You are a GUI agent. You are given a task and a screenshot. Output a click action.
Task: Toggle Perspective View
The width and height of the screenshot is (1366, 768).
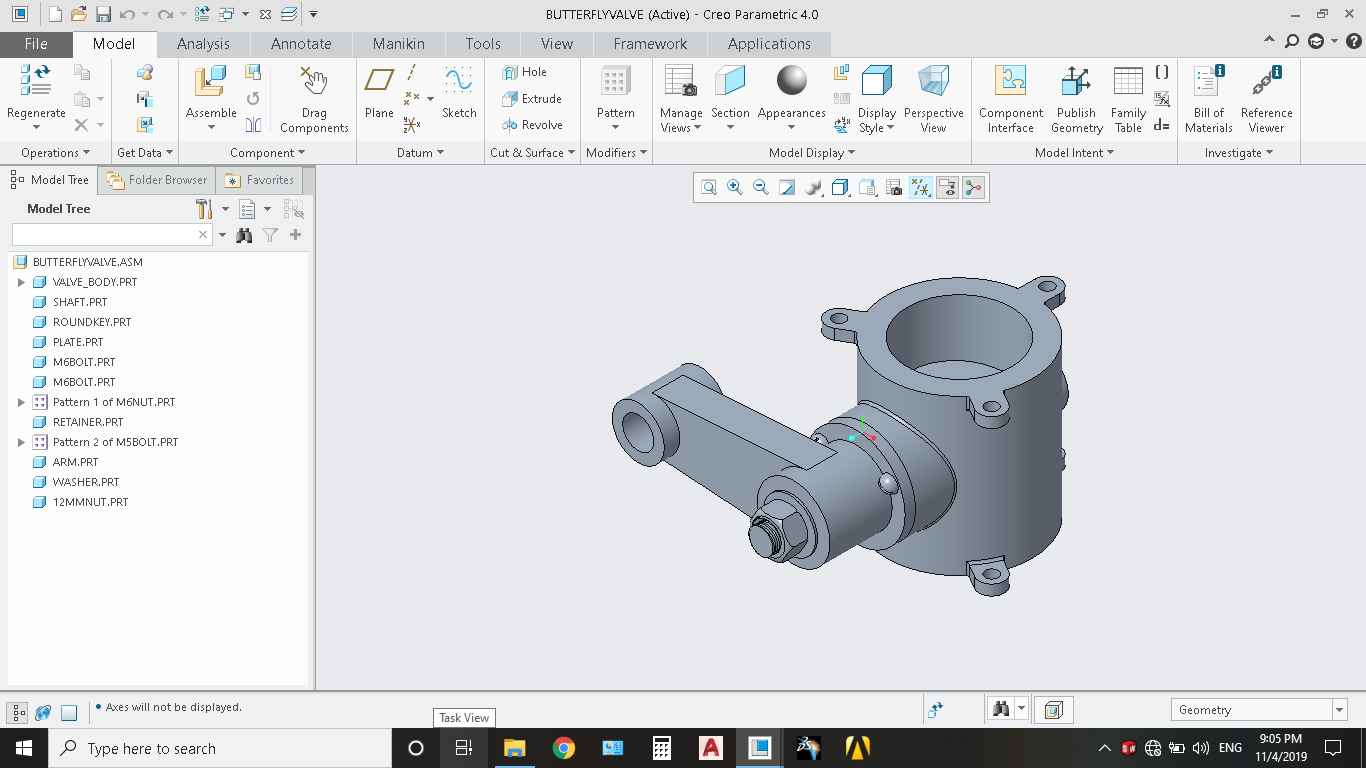[933, 98]
